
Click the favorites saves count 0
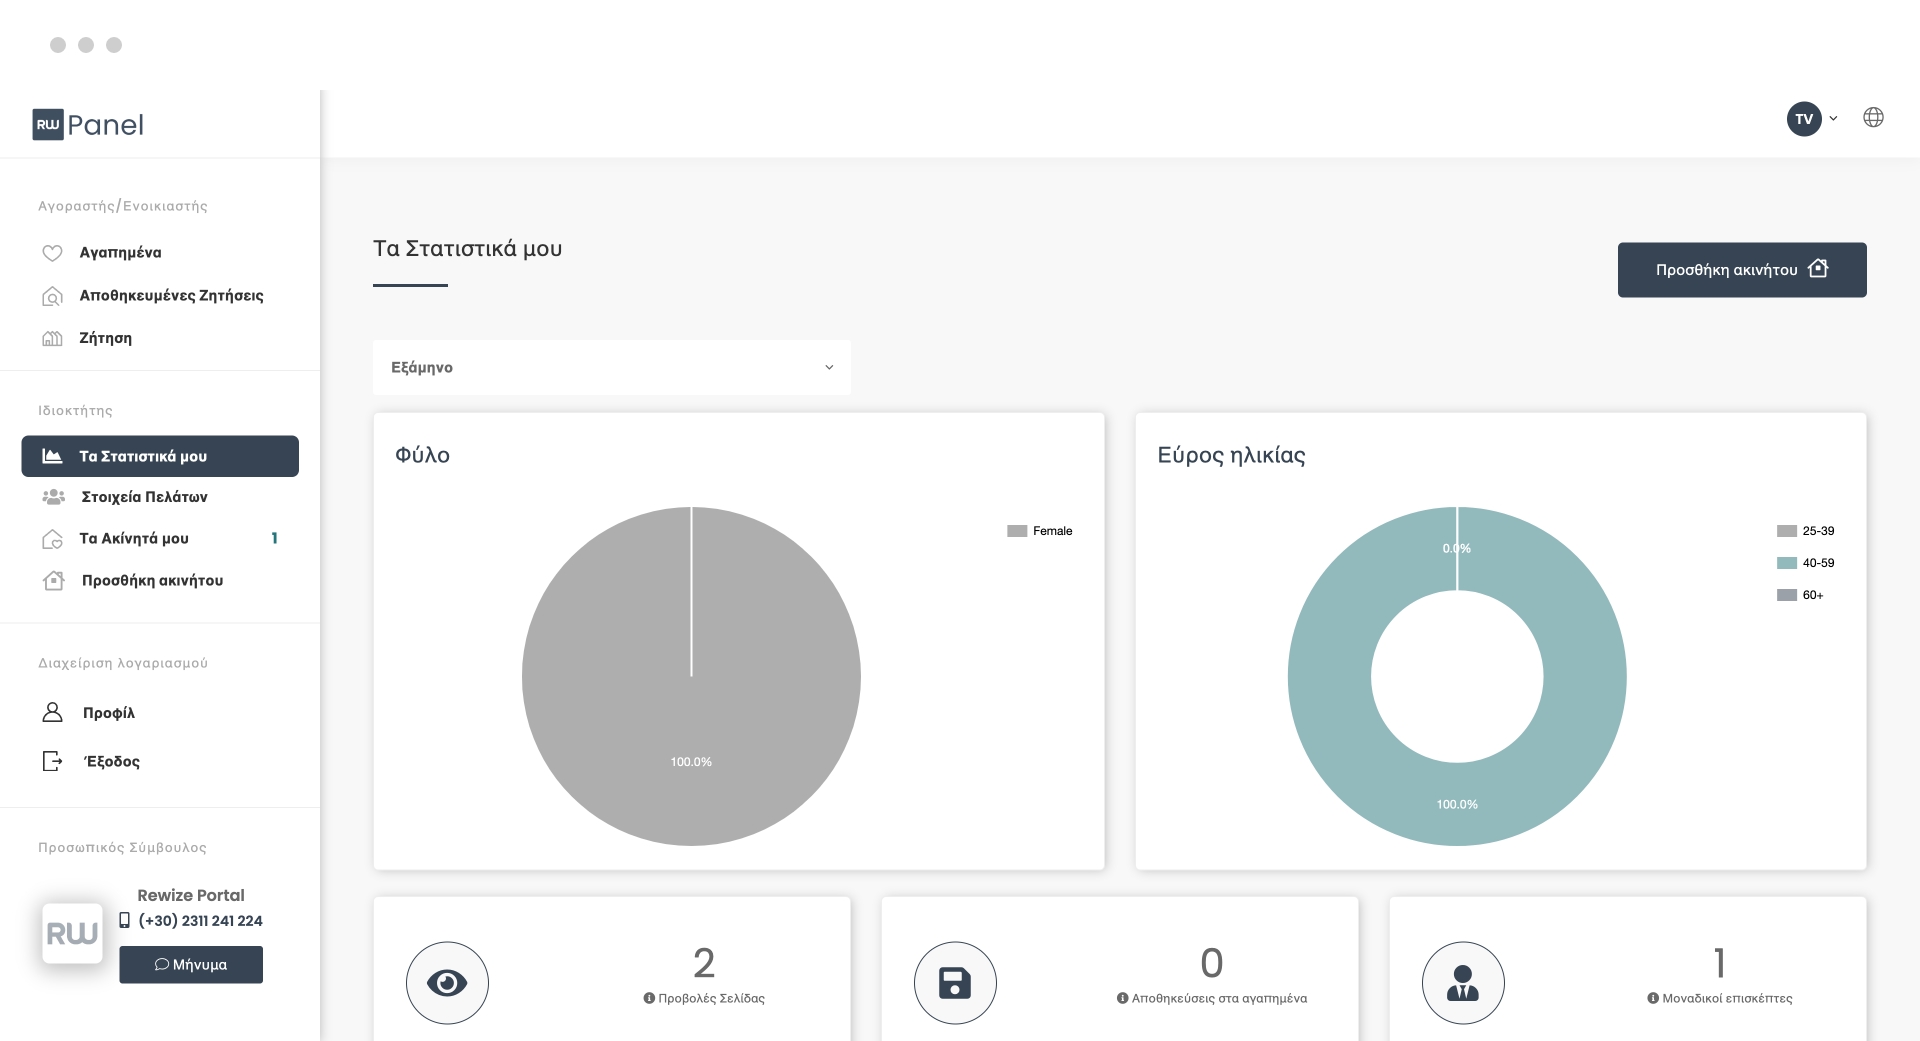pyautogui.click(x=1212, y=963)
